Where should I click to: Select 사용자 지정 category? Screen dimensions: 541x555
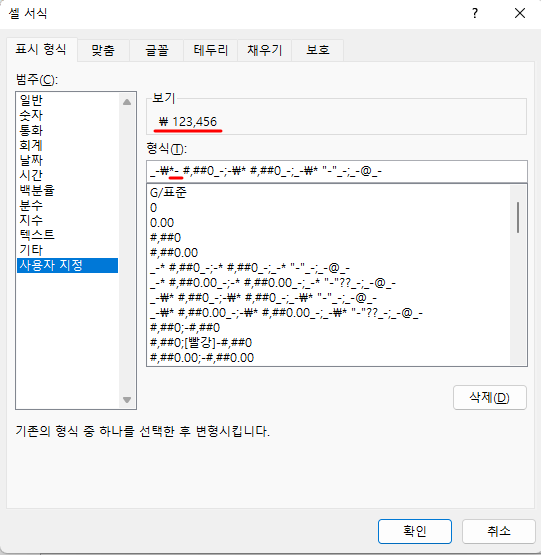click(x=67, y=265)
